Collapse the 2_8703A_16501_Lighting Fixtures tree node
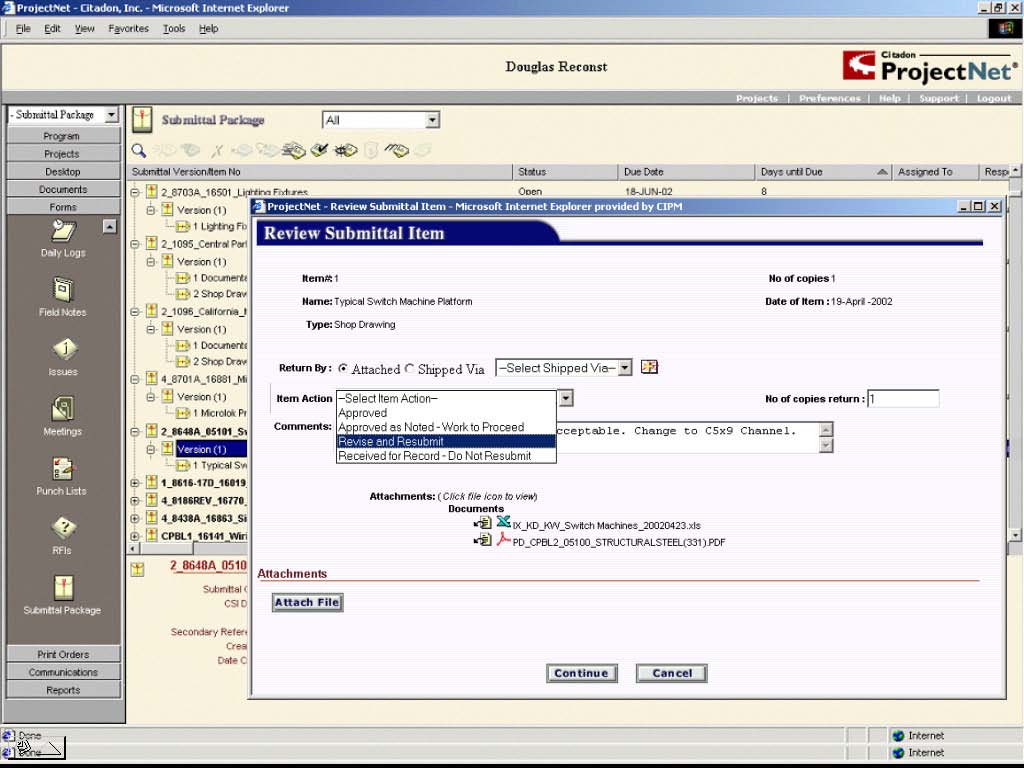This screenshot has height=768, width=1024. point(135,193)
